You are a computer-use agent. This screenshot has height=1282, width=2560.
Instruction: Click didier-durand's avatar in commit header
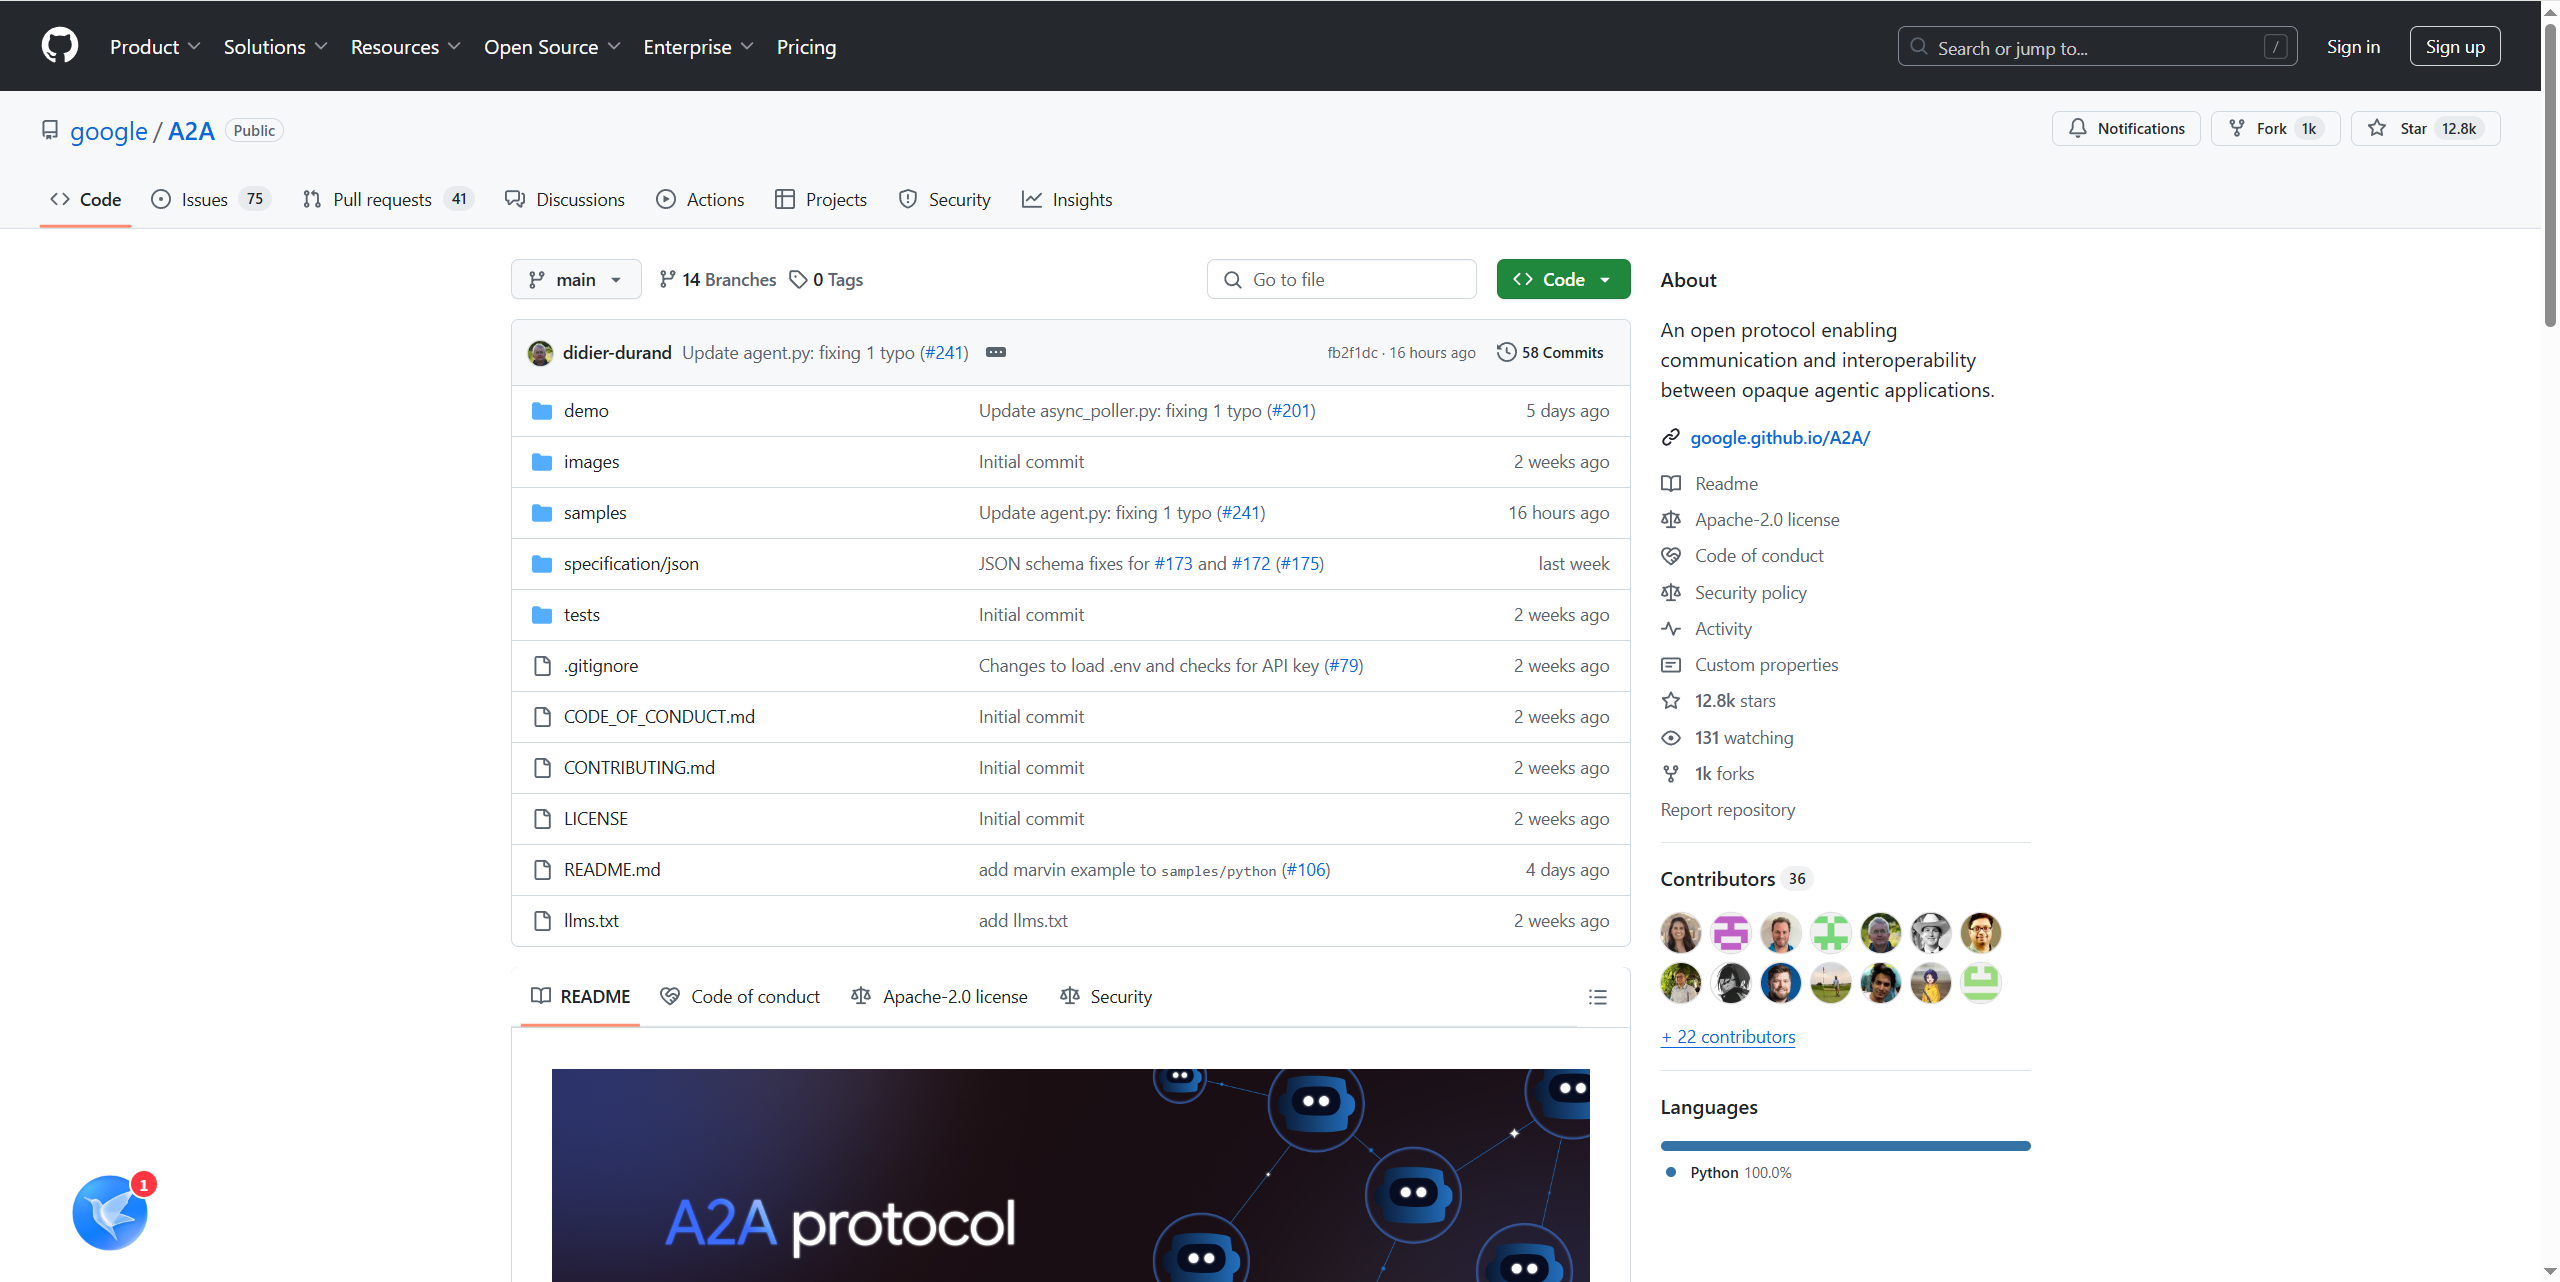coord(540,353)
